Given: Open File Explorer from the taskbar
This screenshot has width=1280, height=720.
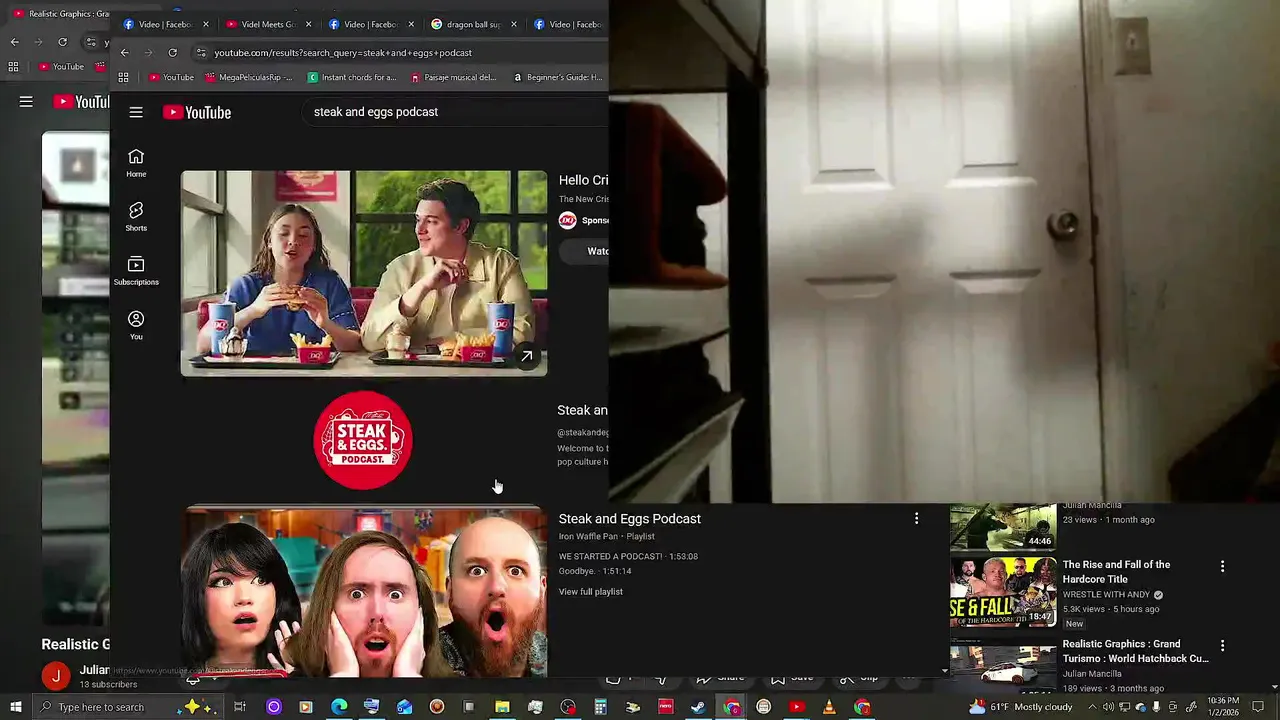Looking at the screenshot, I should (502, 707).
